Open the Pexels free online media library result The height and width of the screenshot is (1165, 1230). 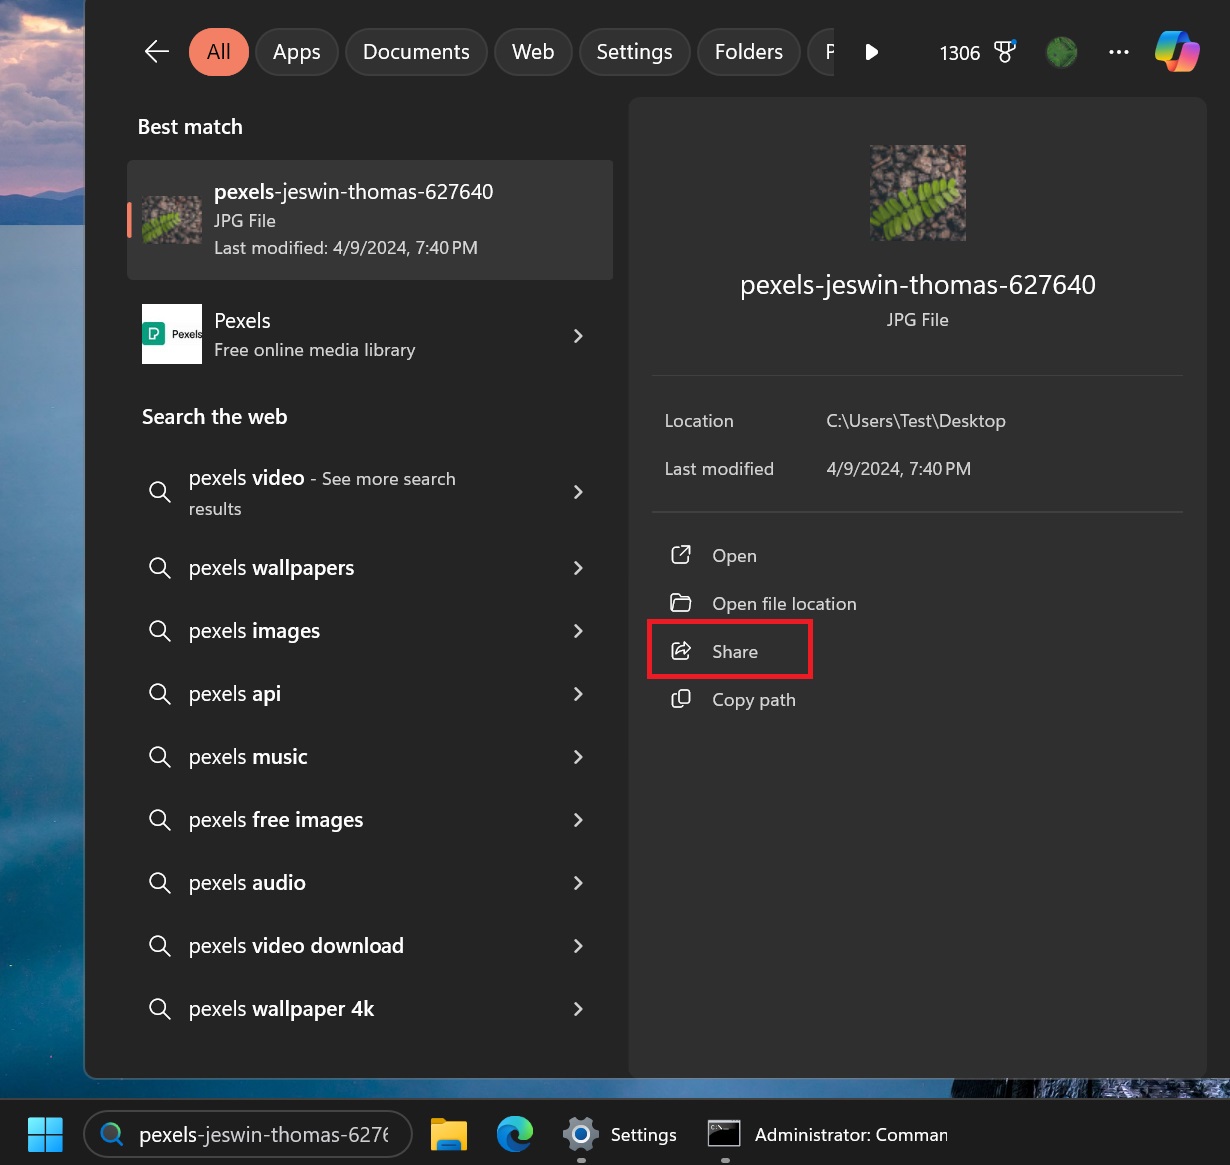[370, 335]
